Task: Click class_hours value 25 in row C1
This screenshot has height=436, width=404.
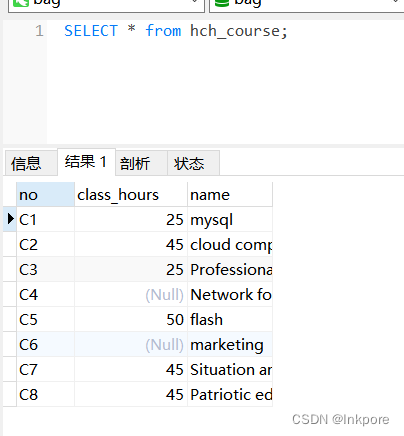Action: coord(131,219)
